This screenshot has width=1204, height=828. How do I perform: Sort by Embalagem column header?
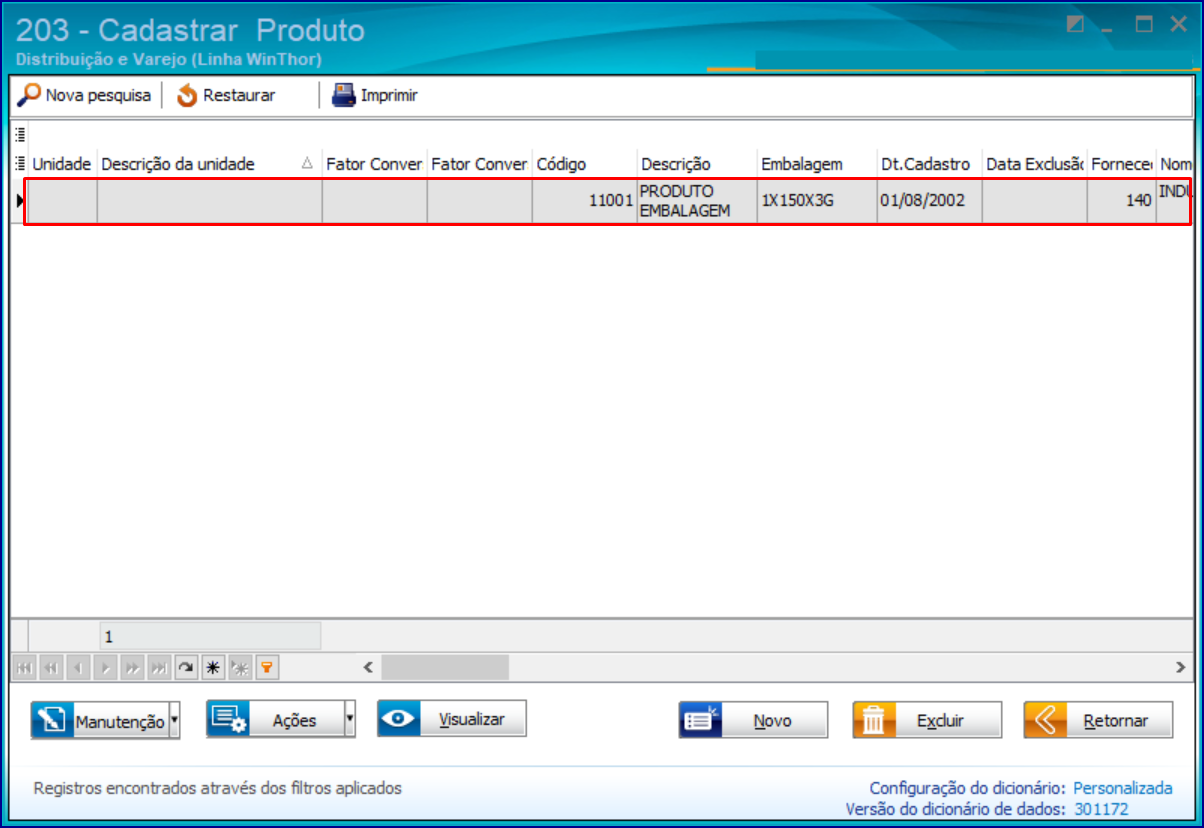(x=817, y=164)
